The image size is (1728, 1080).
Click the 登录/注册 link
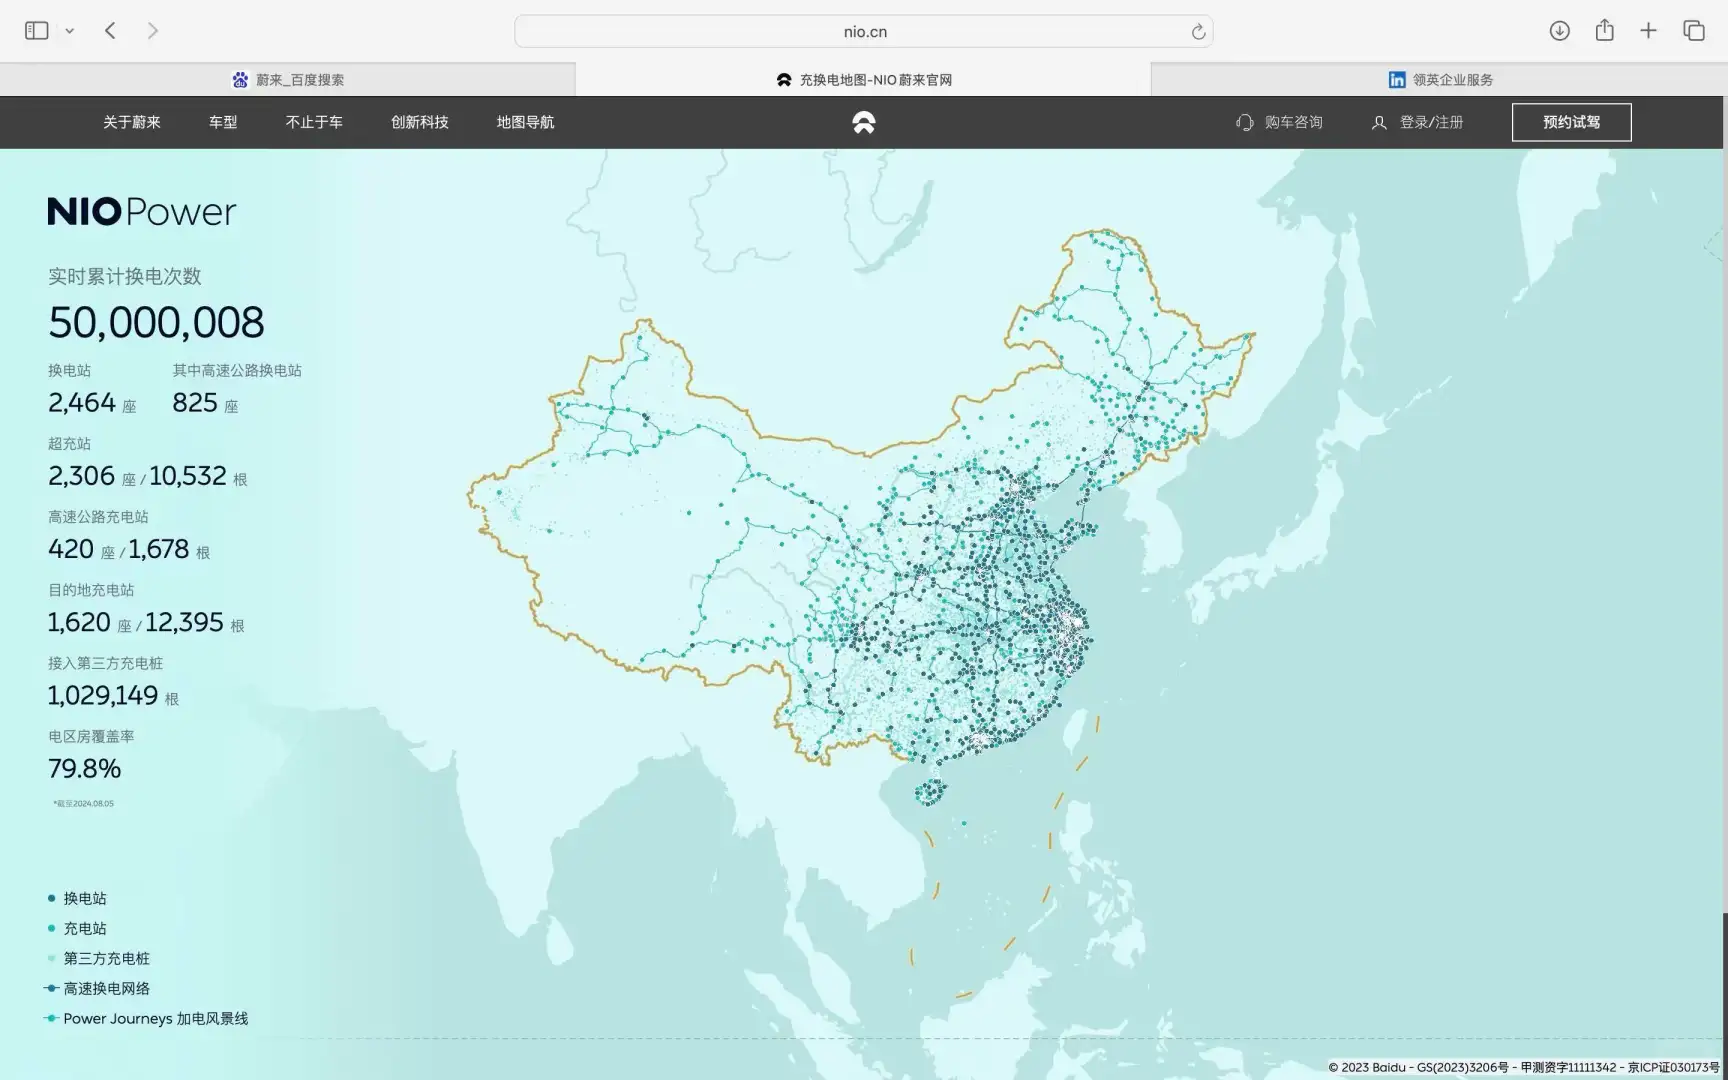click(1431, 122)
